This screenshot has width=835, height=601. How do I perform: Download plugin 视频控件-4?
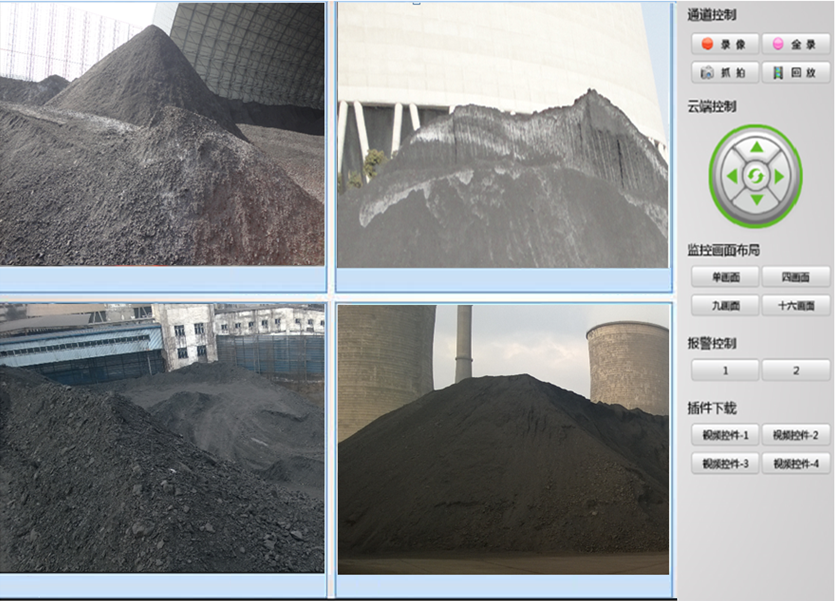click(x=796, y=464)
